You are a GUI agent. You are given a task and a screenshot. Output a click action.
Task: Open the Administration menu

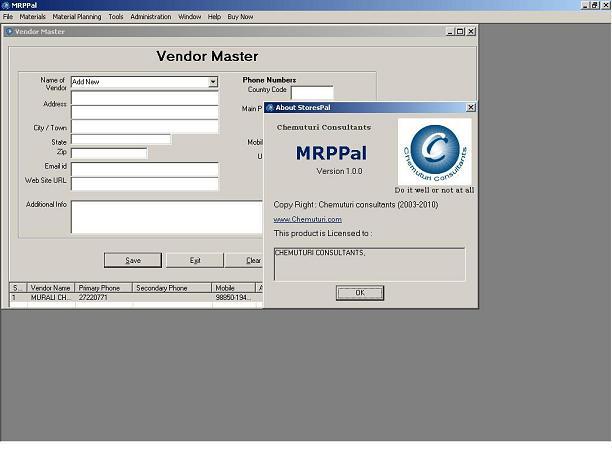tap(151, 17)
